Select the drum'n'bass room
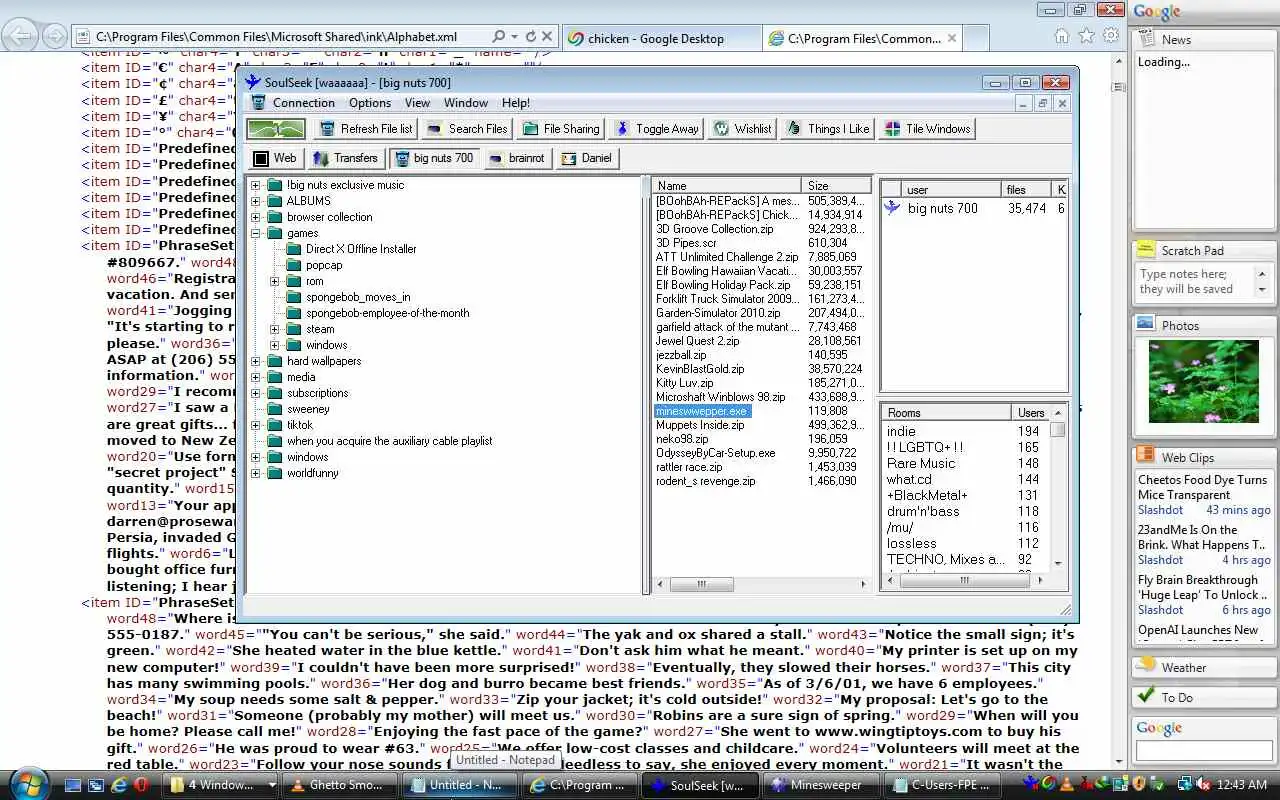This screenshot has width=1280, height=800. pos(923,511)
